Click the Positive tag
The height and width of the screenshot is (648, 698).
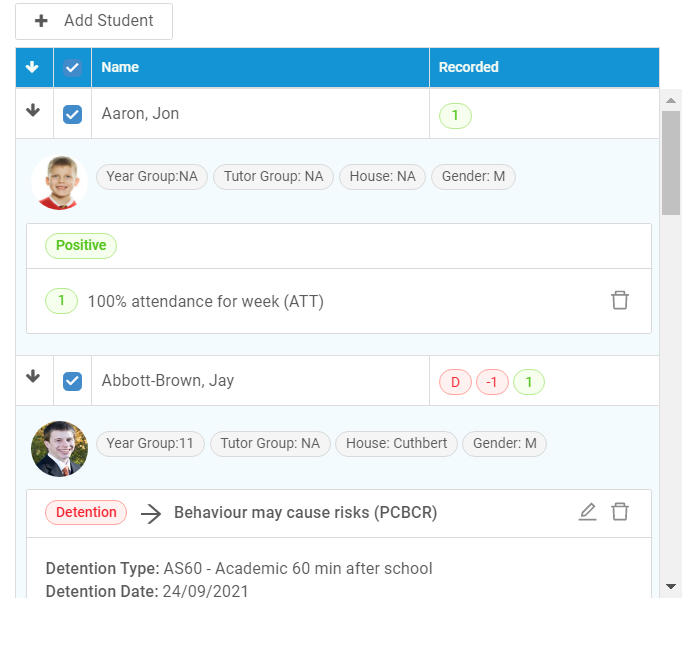pos(81,246)
